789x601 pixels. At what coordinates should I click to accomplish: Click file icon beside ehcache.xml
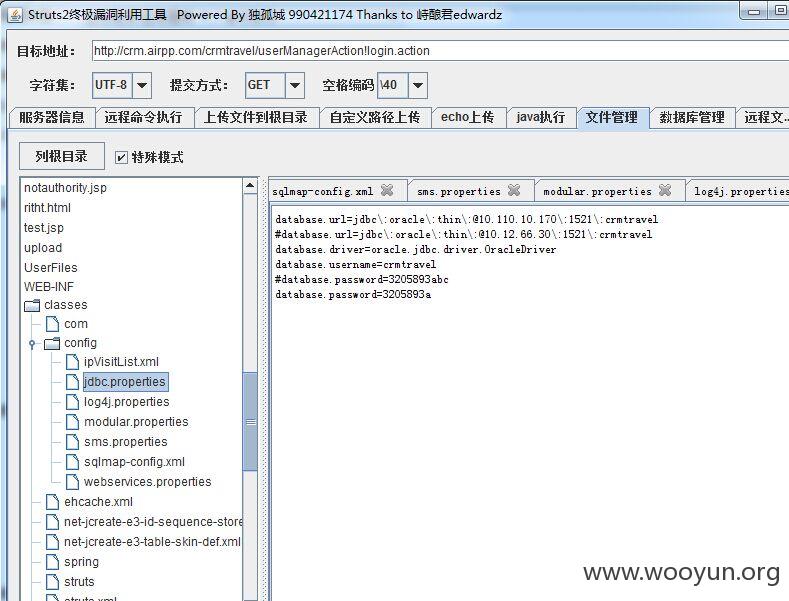(52, 502)
